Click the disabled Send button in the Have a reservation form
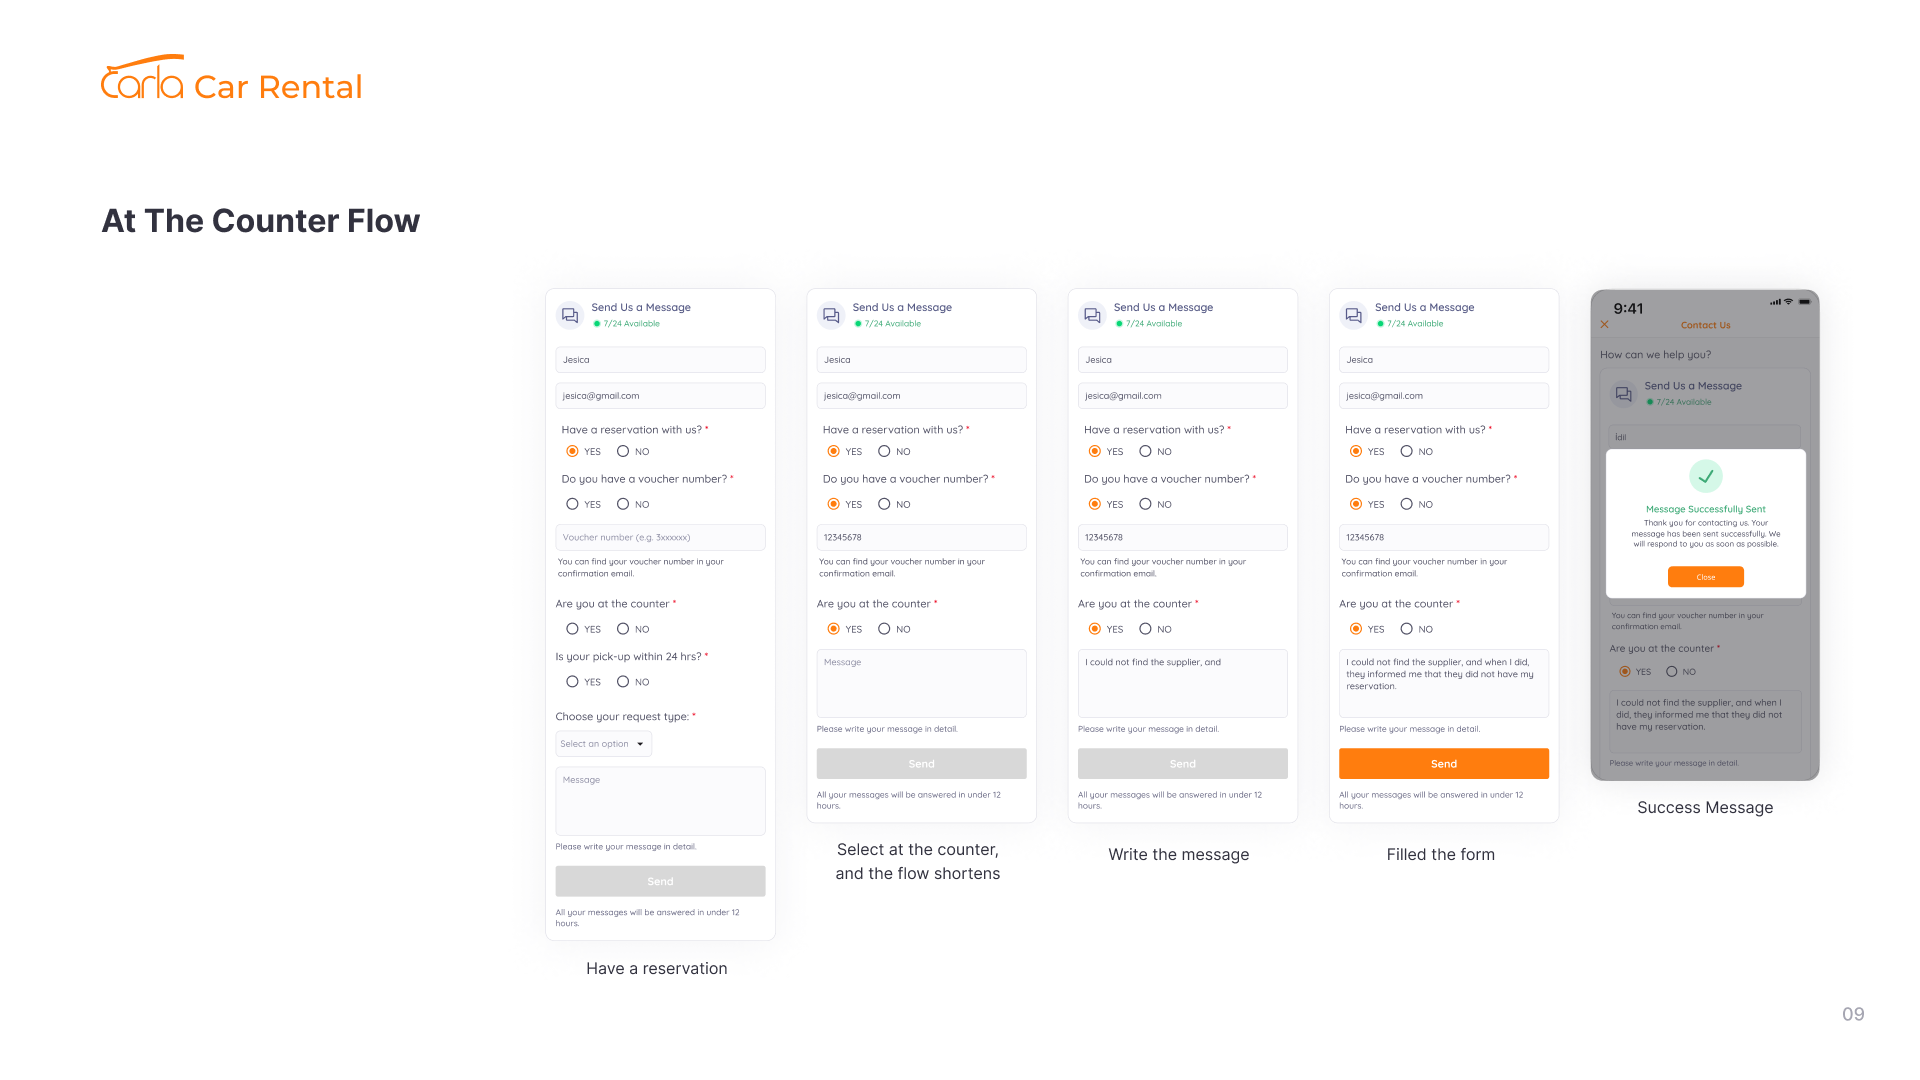The width and height of the screenshot is (1920, 1080). click(660, 881)
